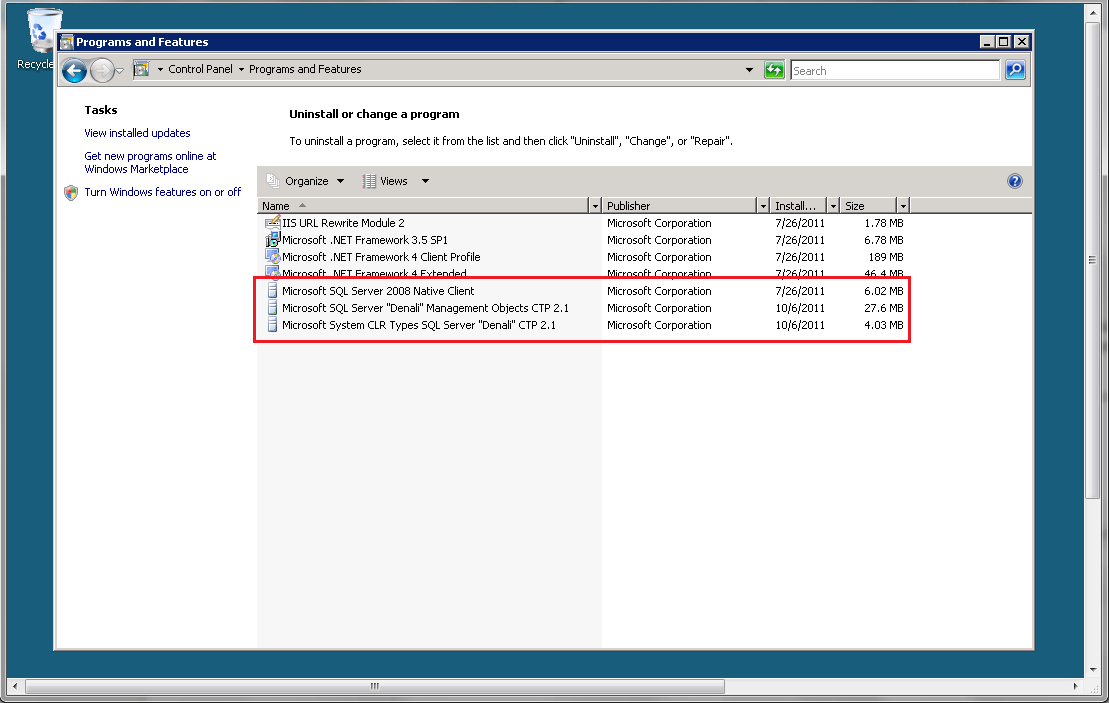Viewport: 1109px width, 703px height.
Task: Click the Views toolbar icon
Action: pos(369,181)
